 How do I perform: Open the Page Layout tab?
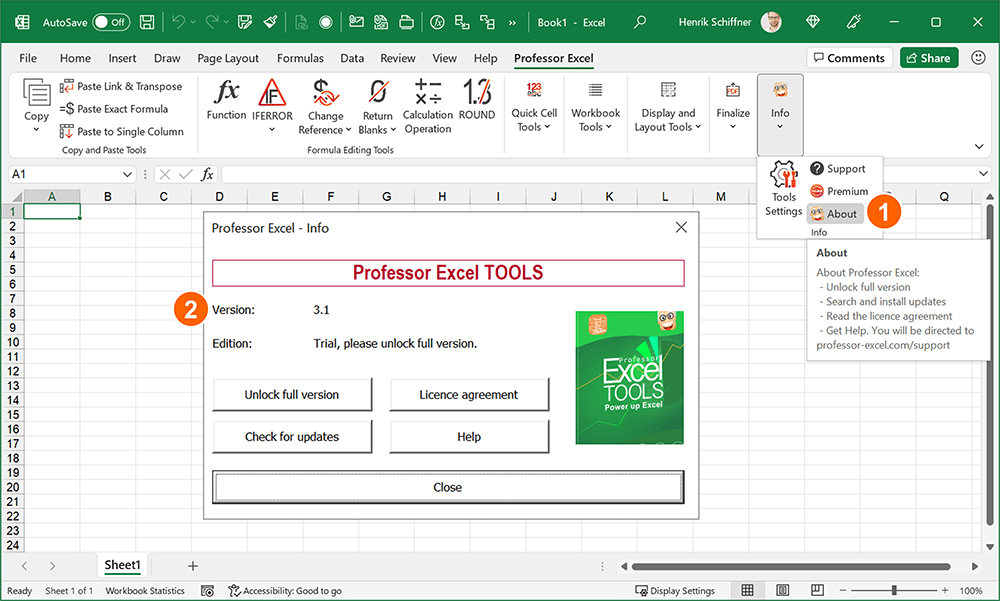(x=228, y=58)
